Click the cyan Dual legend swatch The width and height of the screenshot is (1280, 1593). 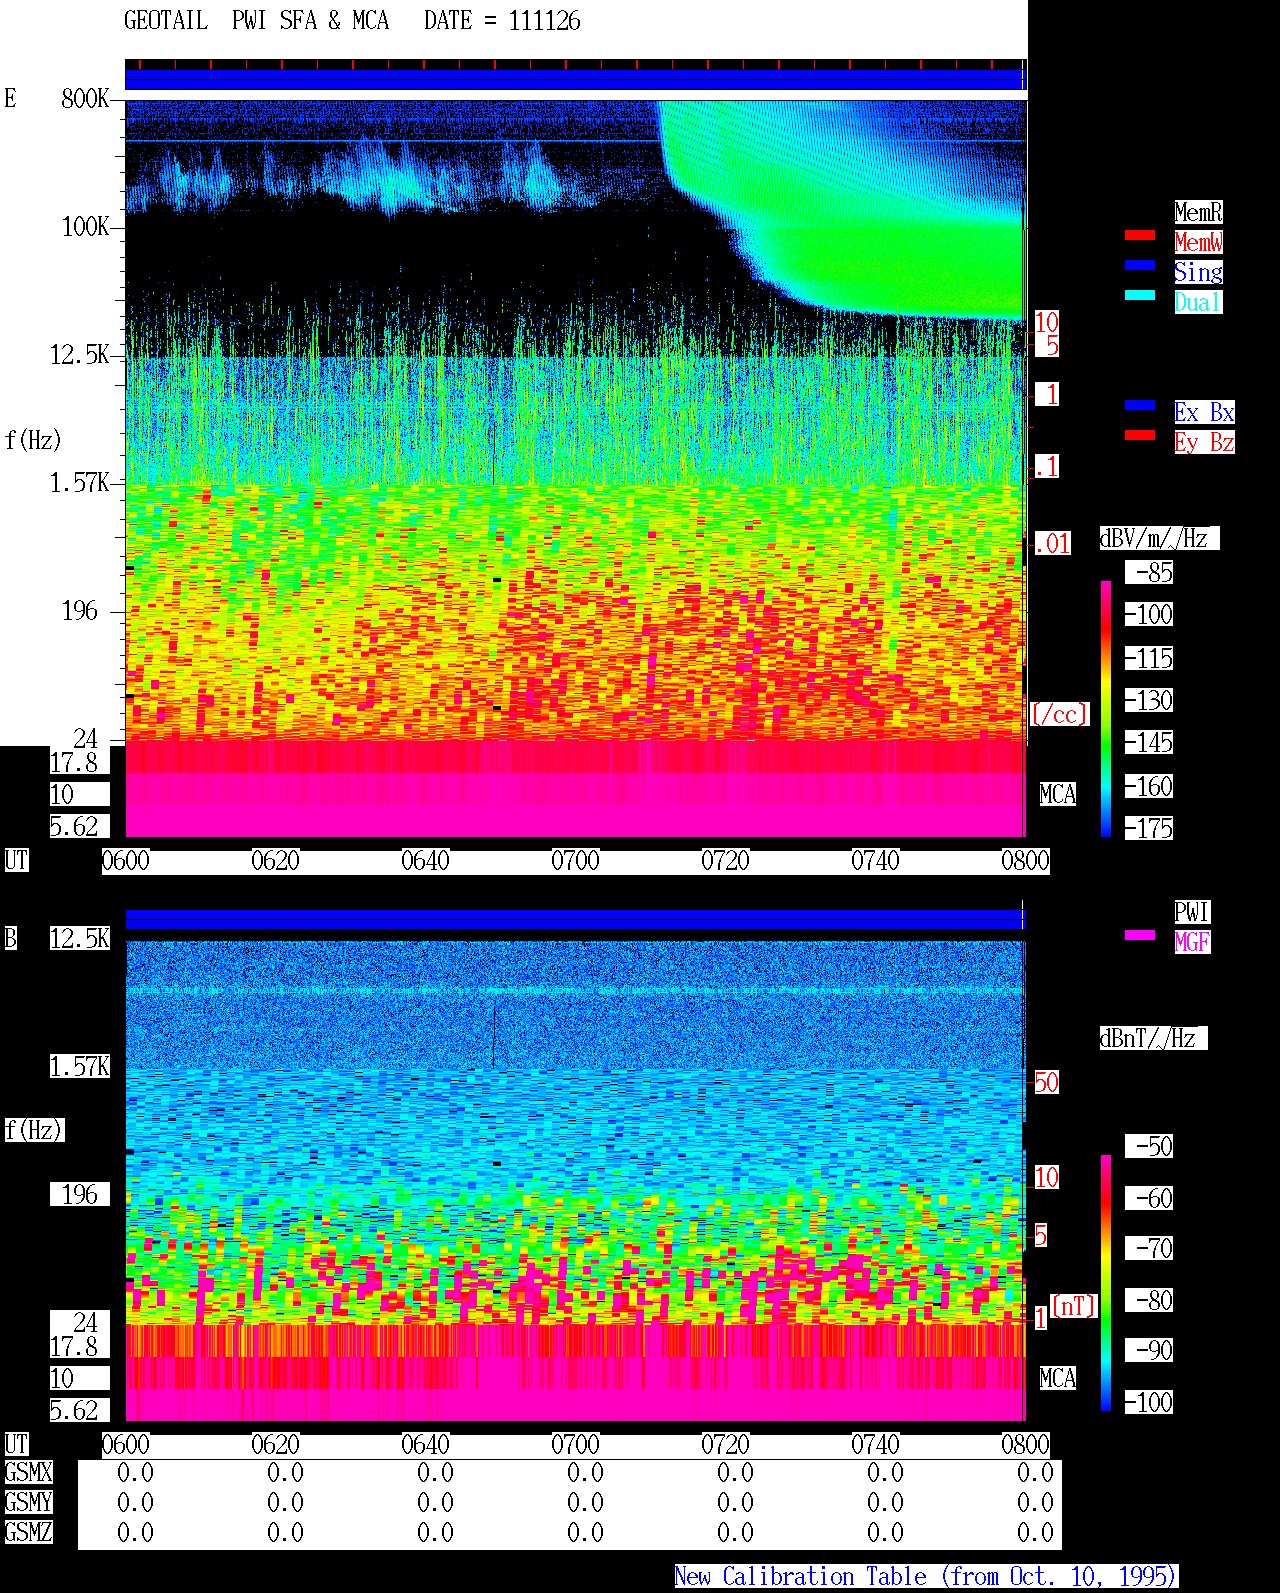pyautogui.click(x=1139, y=296)
